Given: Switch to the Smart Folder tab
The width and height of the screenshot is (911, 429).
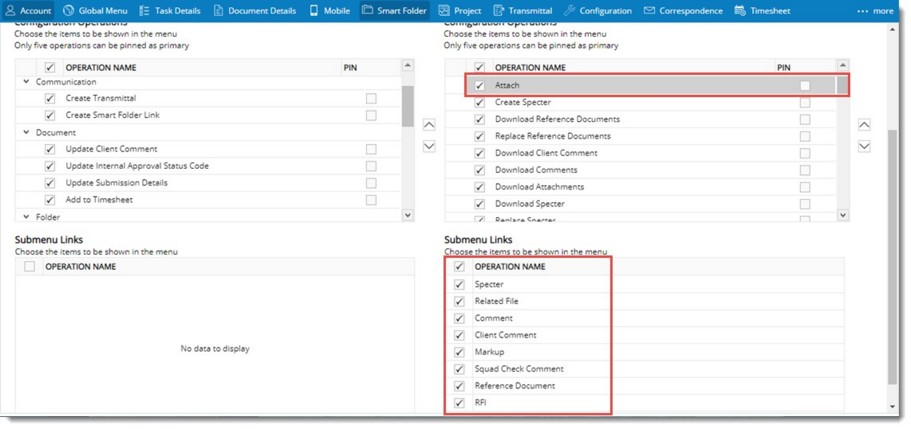Looking at the screenshot, I should click(x=395, y=11).
